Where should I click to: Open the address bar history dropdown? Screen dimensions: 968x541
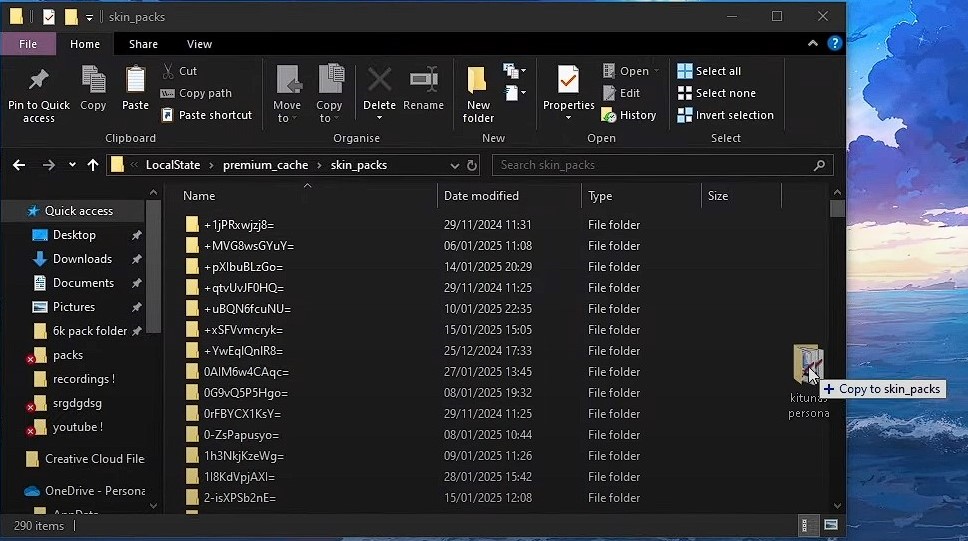[454, 166]
